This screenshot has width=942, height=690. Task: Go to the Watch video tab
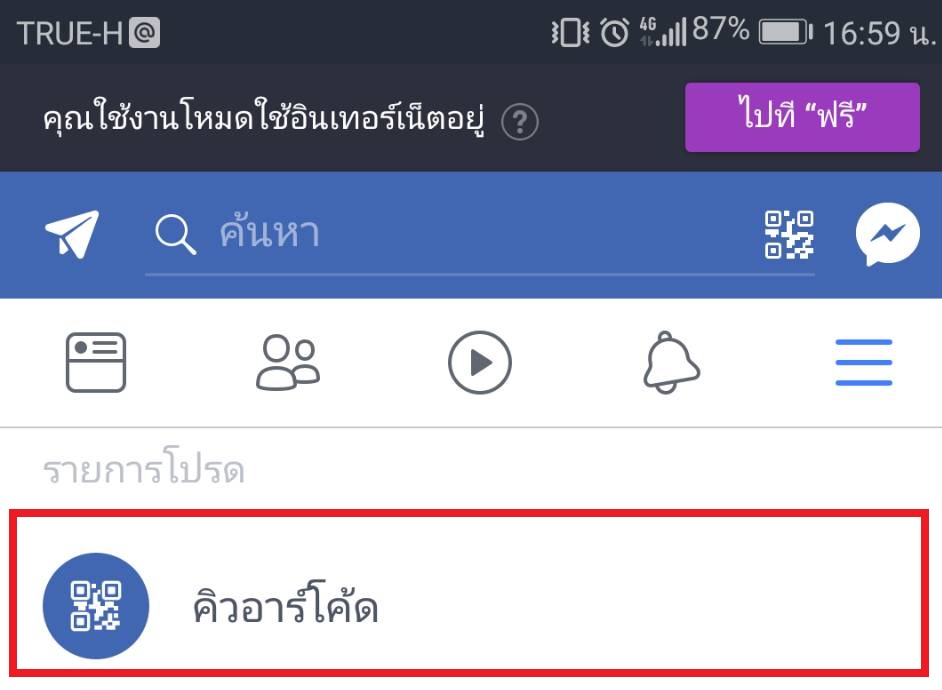tap(479, 362)
